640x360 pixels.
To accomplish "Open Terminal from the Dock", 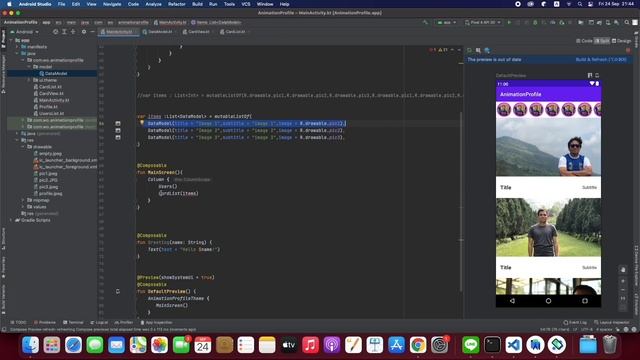I will tap(492, 345).
